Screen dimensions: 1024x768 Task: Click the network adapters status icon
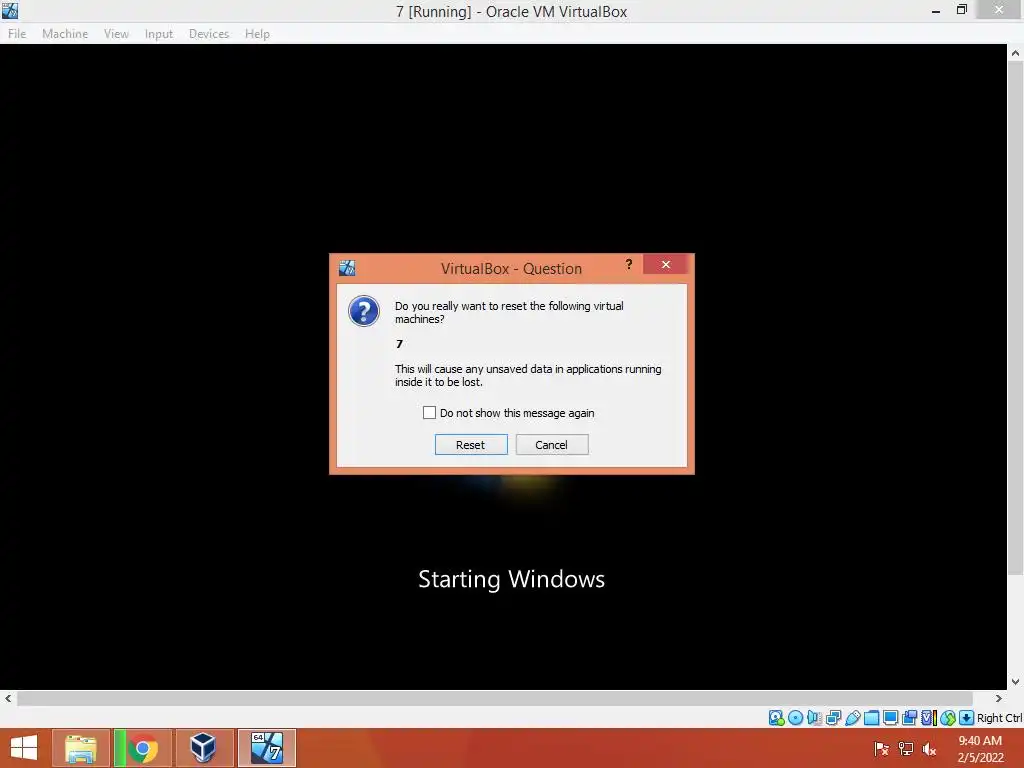point(833,718)
